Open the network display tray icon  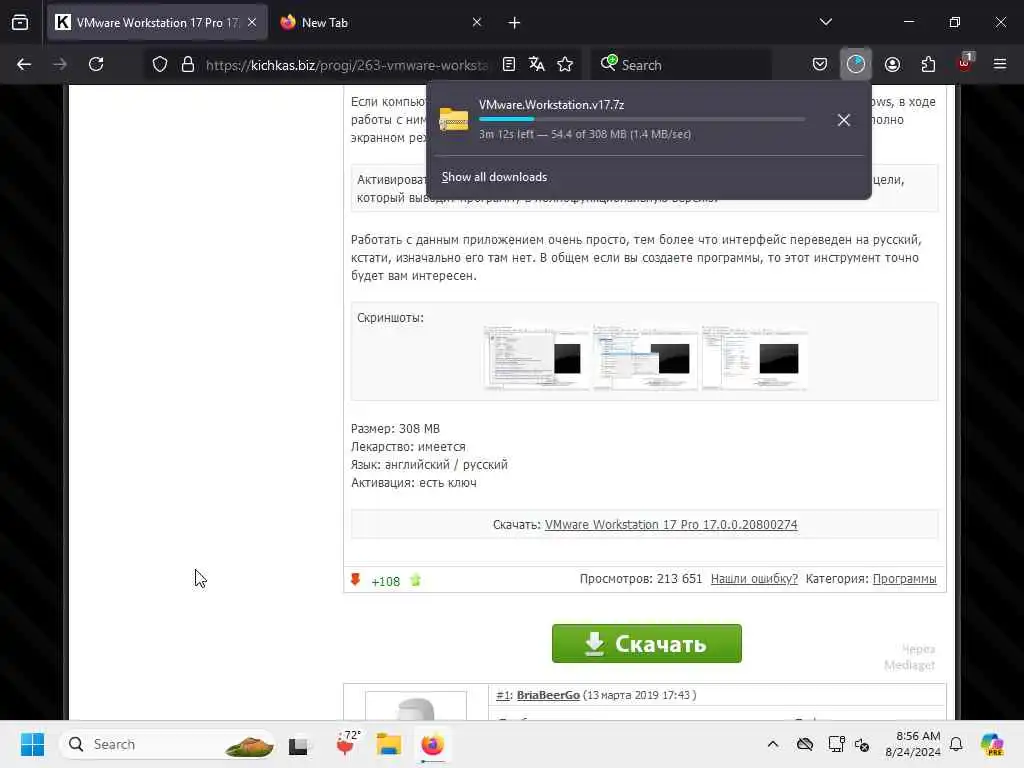(836, 744)
